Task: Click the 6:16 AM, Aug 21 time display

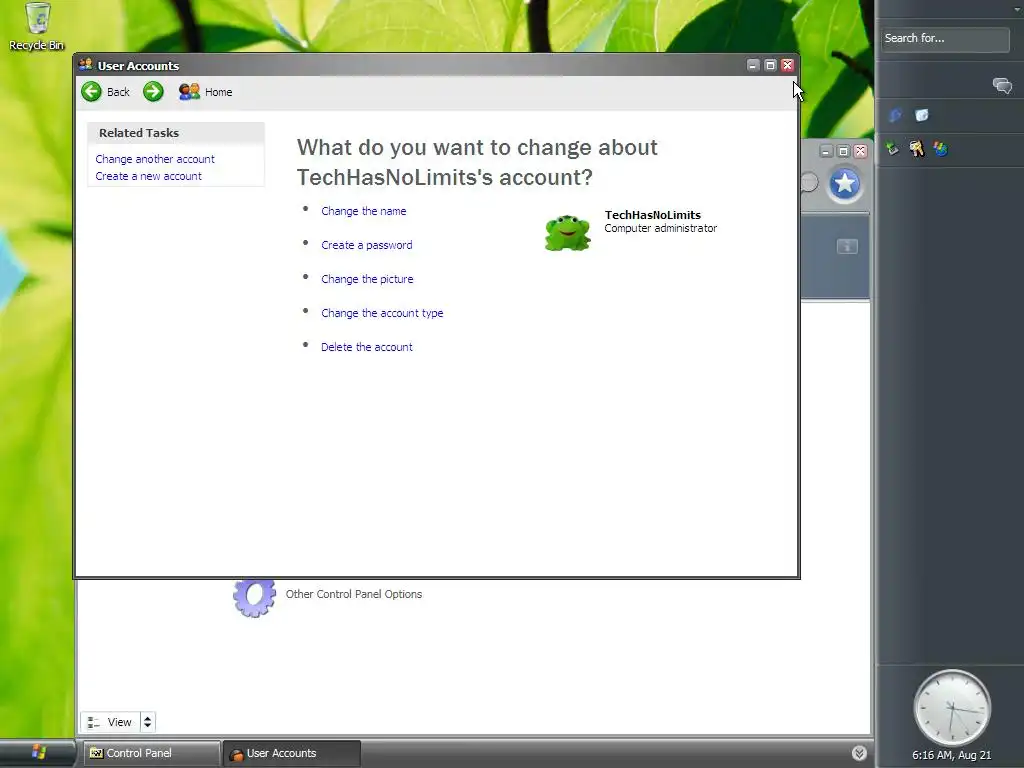Action: click(952, 755)
